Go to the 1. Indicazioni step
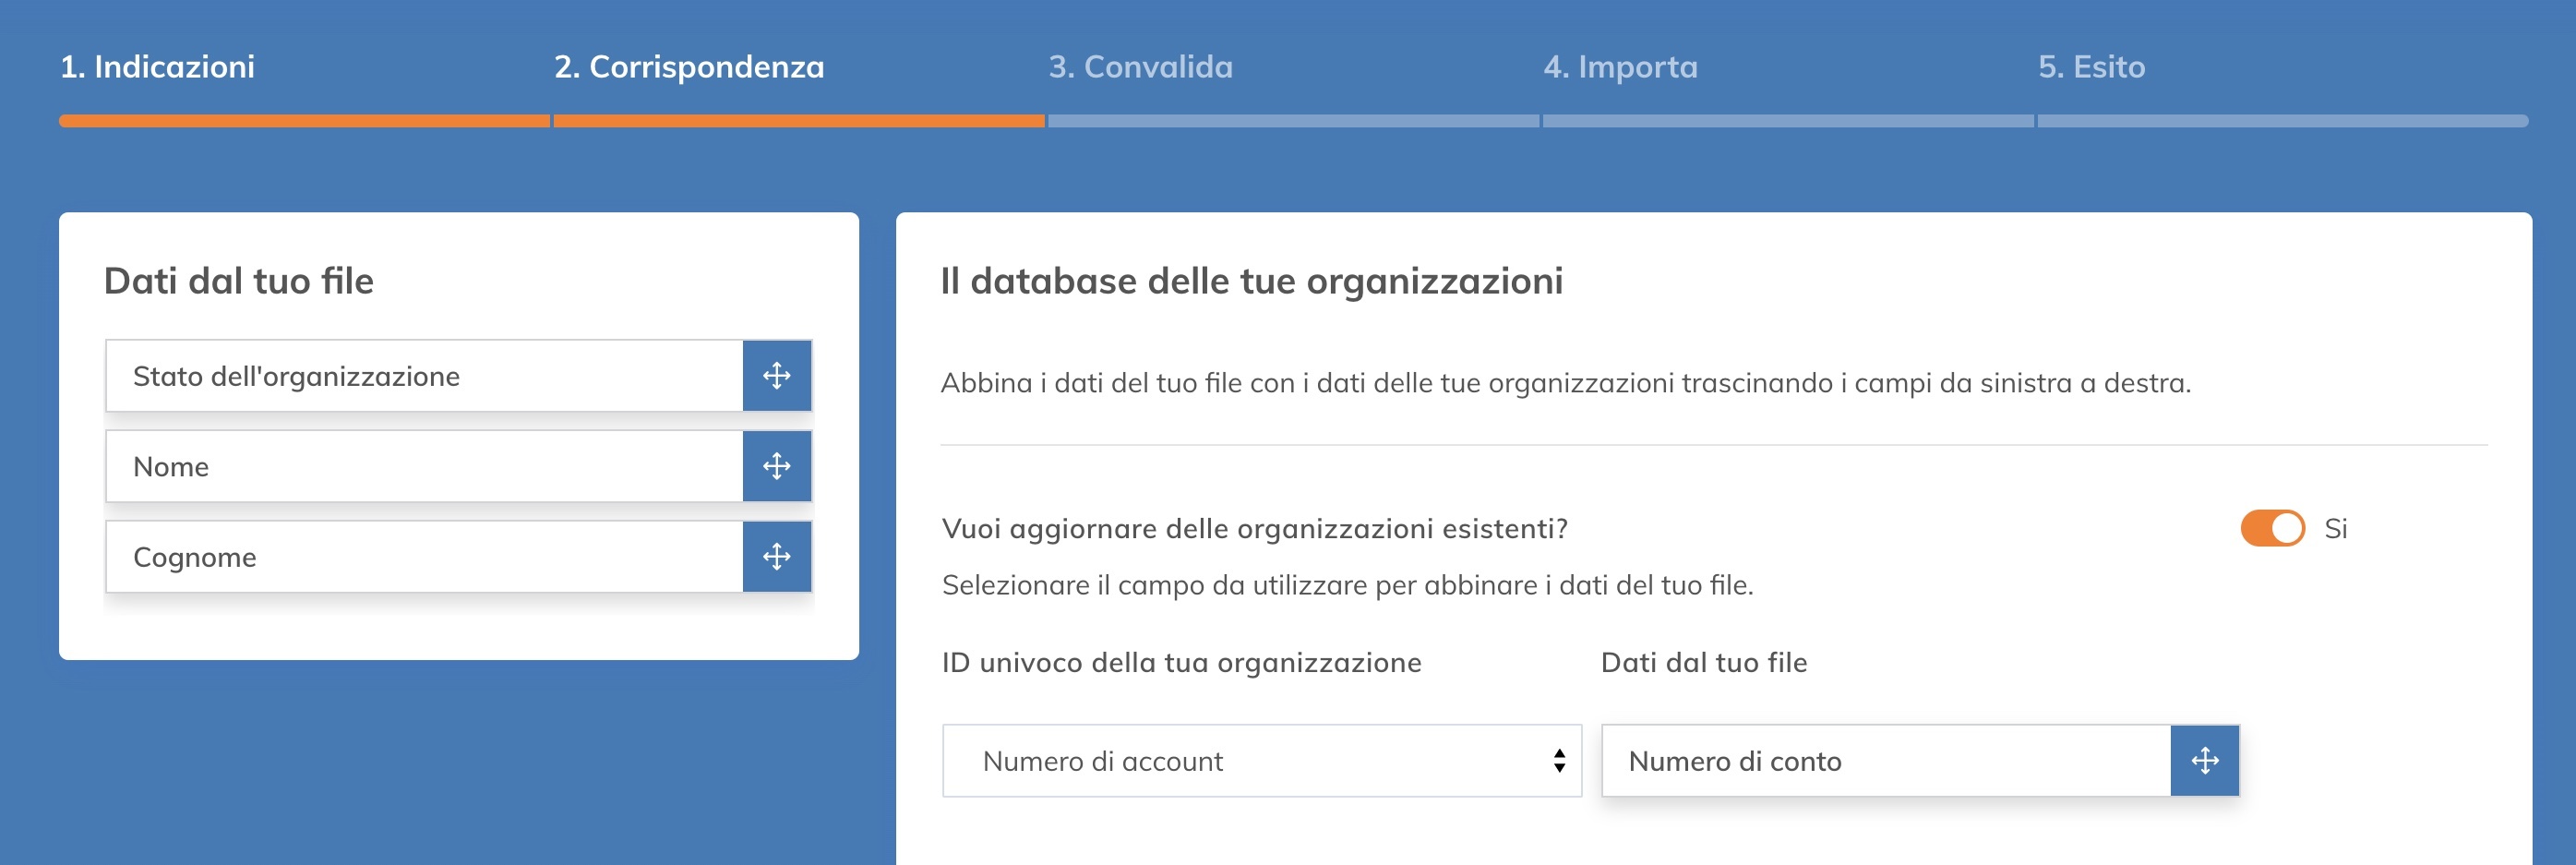Screen dimensions: 2576x865 pyautogui.click(x=157, y=67)
